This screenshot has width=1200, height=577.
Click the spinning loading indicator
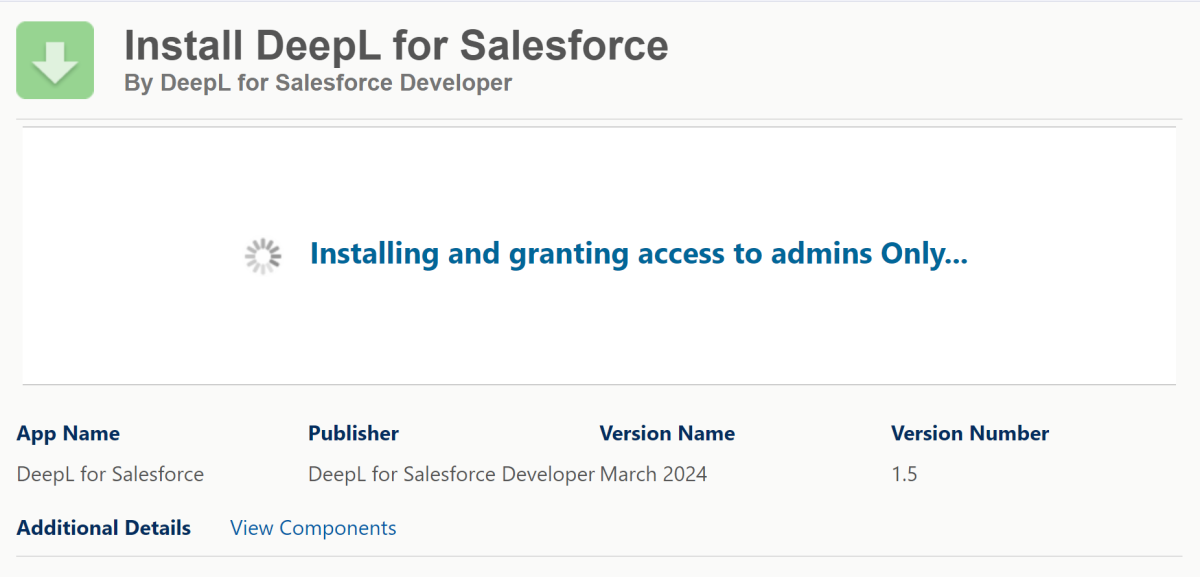click(263, 256)
